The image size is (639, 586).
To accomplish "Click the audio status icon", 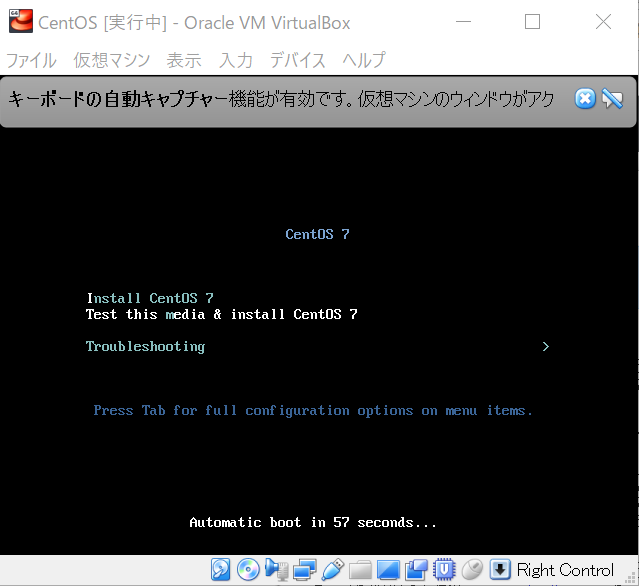I will point(277,569).
